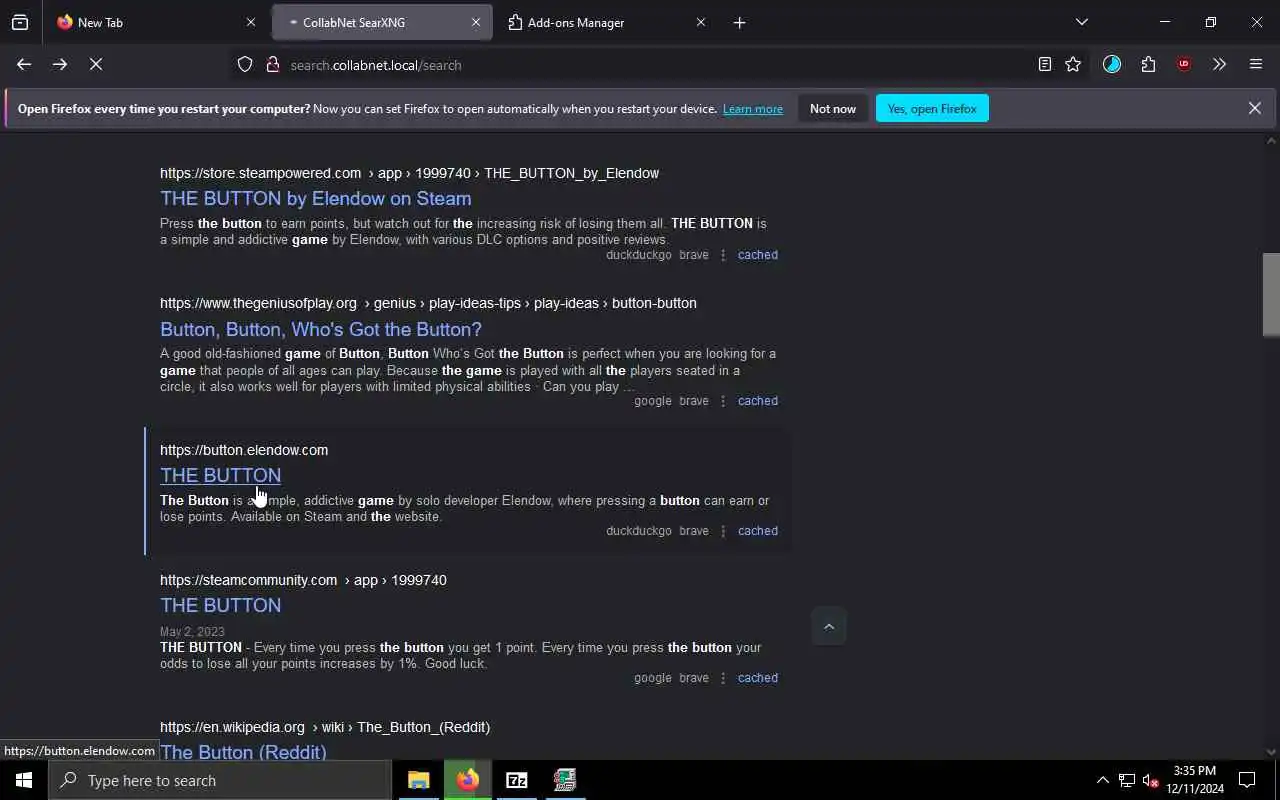1280x800 pixels.
Task: Go back to previous page
Action: point(24,64)
